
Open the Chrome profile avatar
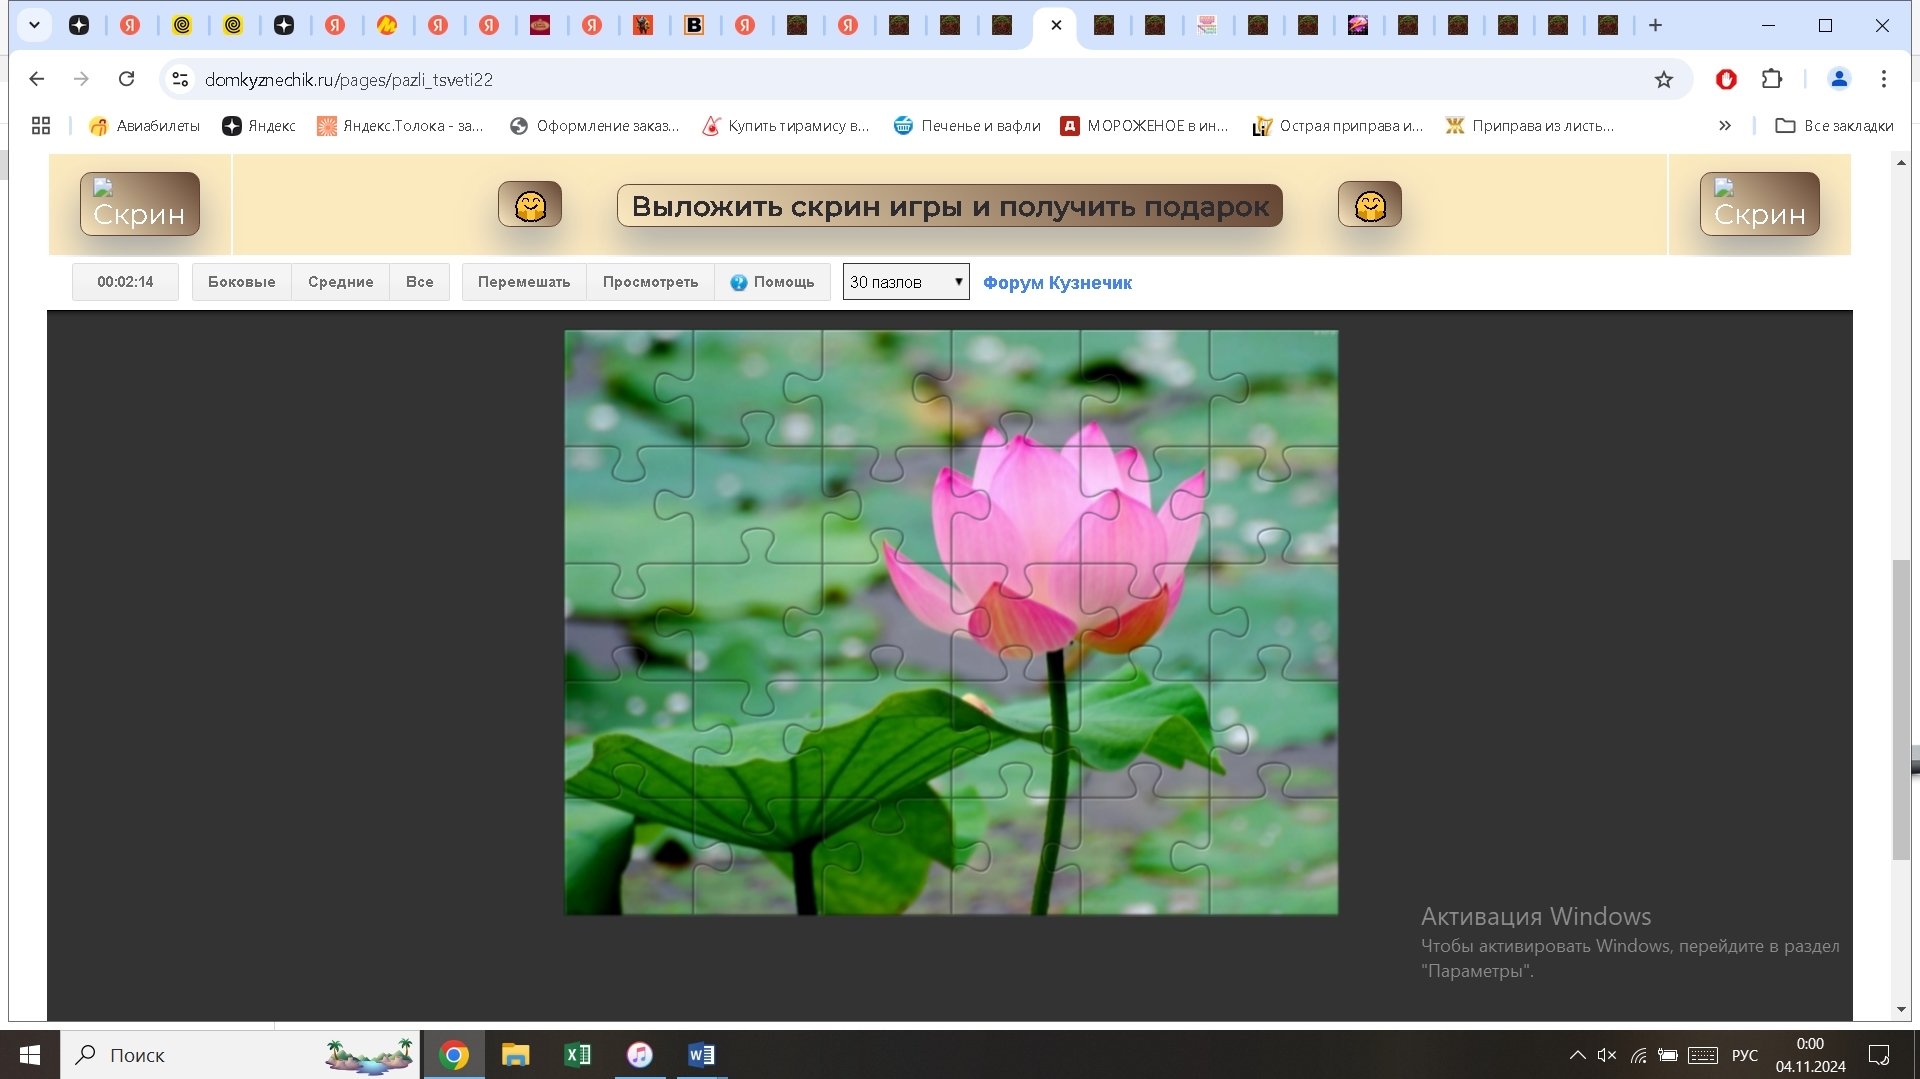point(1839,80)
